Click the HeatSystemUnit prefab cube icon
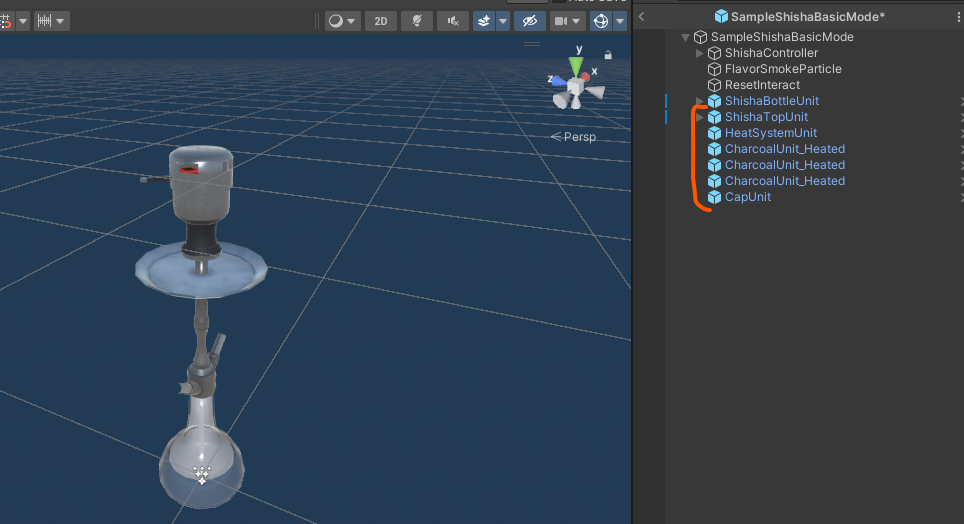The image size is (964, 524). 714,133
